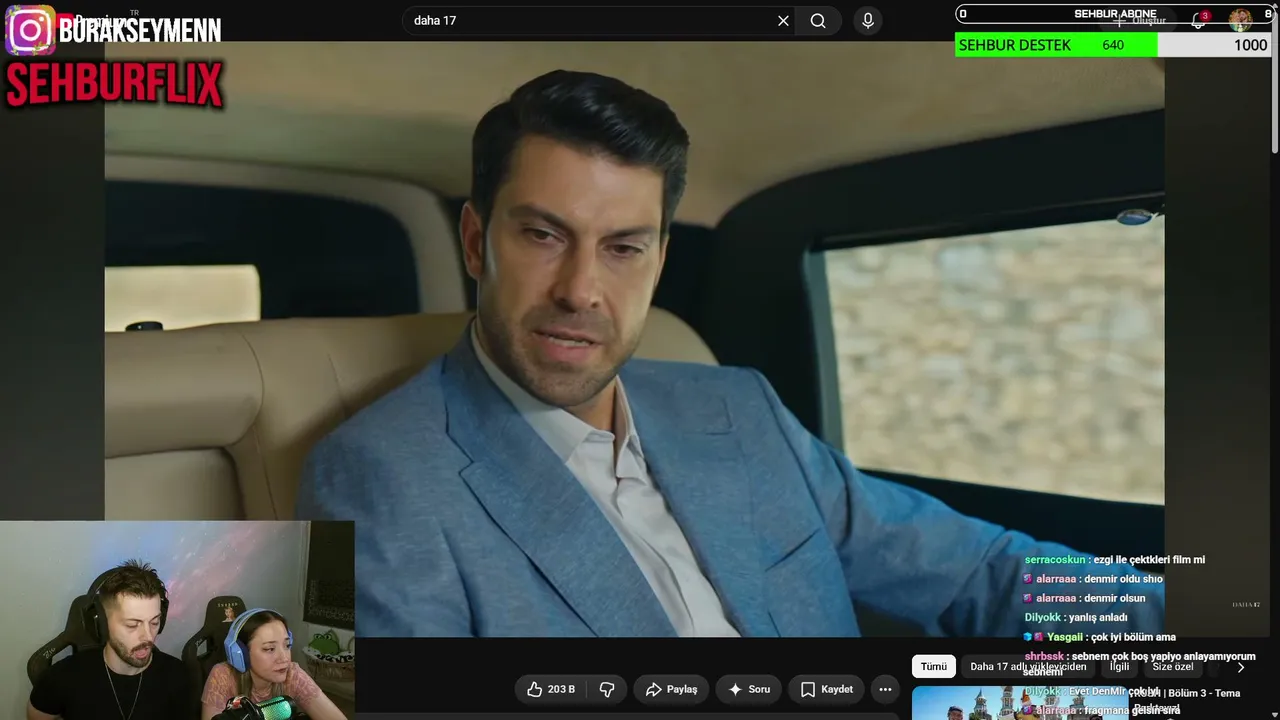Viewport: 1280px width, 720px height.
Task: Click the video player showing man in car
Action: point(634,340)
